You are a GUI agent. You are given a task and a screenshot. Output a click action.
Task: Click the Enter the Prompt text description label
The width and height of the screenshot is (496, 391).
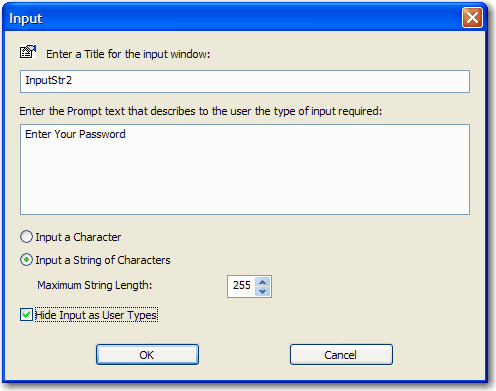(201, 111)
